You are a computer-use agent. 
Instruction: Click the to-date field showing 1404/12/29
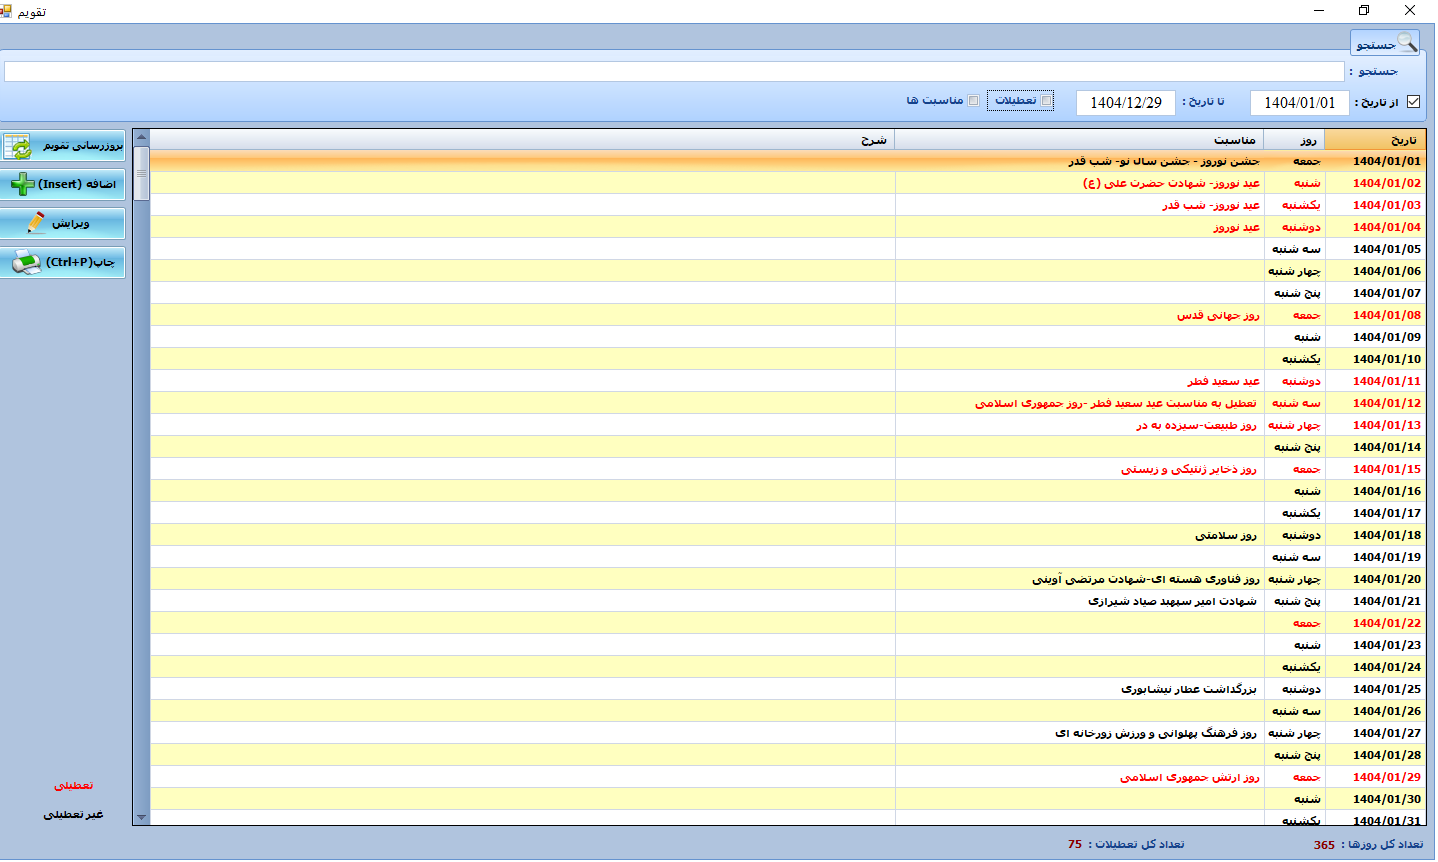point(1125,103)
